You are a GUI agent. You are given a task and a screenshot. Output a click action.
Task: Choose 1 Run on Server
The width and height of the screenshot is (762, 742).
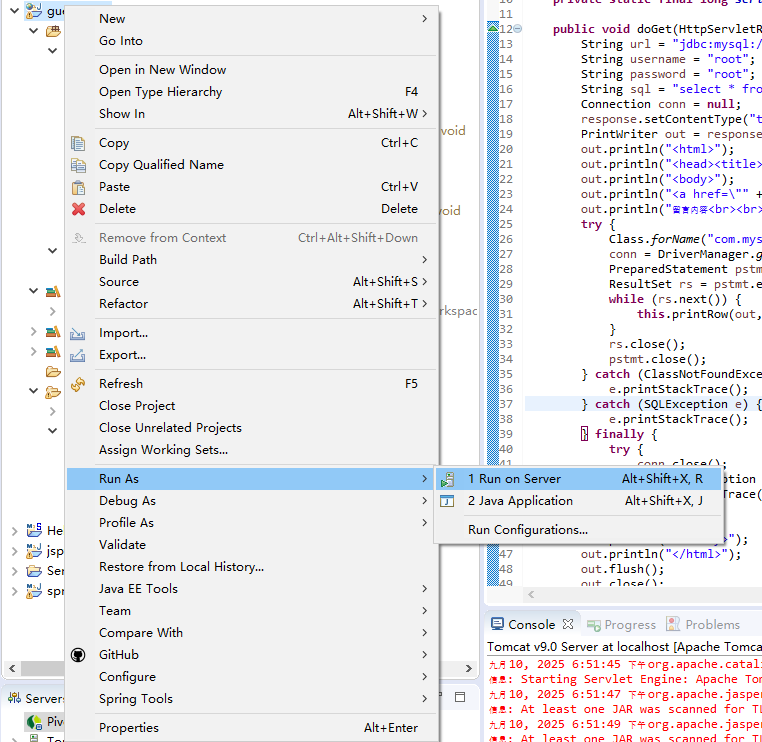579,479
